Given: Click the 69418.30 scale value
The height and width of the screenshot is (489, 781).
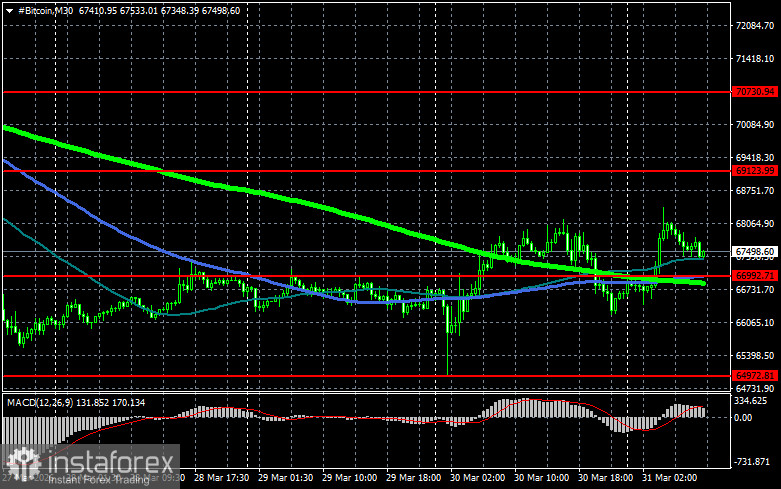Looking at the screenshot, I should [755, 157].
